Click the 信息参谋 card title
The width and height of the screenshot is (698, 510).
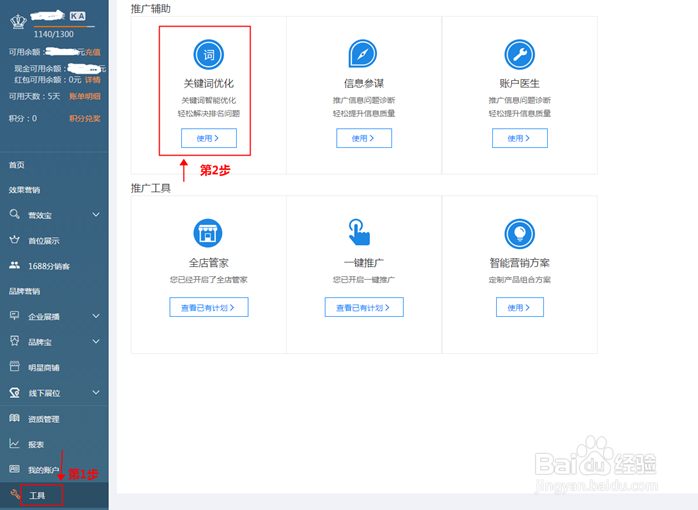tap(364, 83)
